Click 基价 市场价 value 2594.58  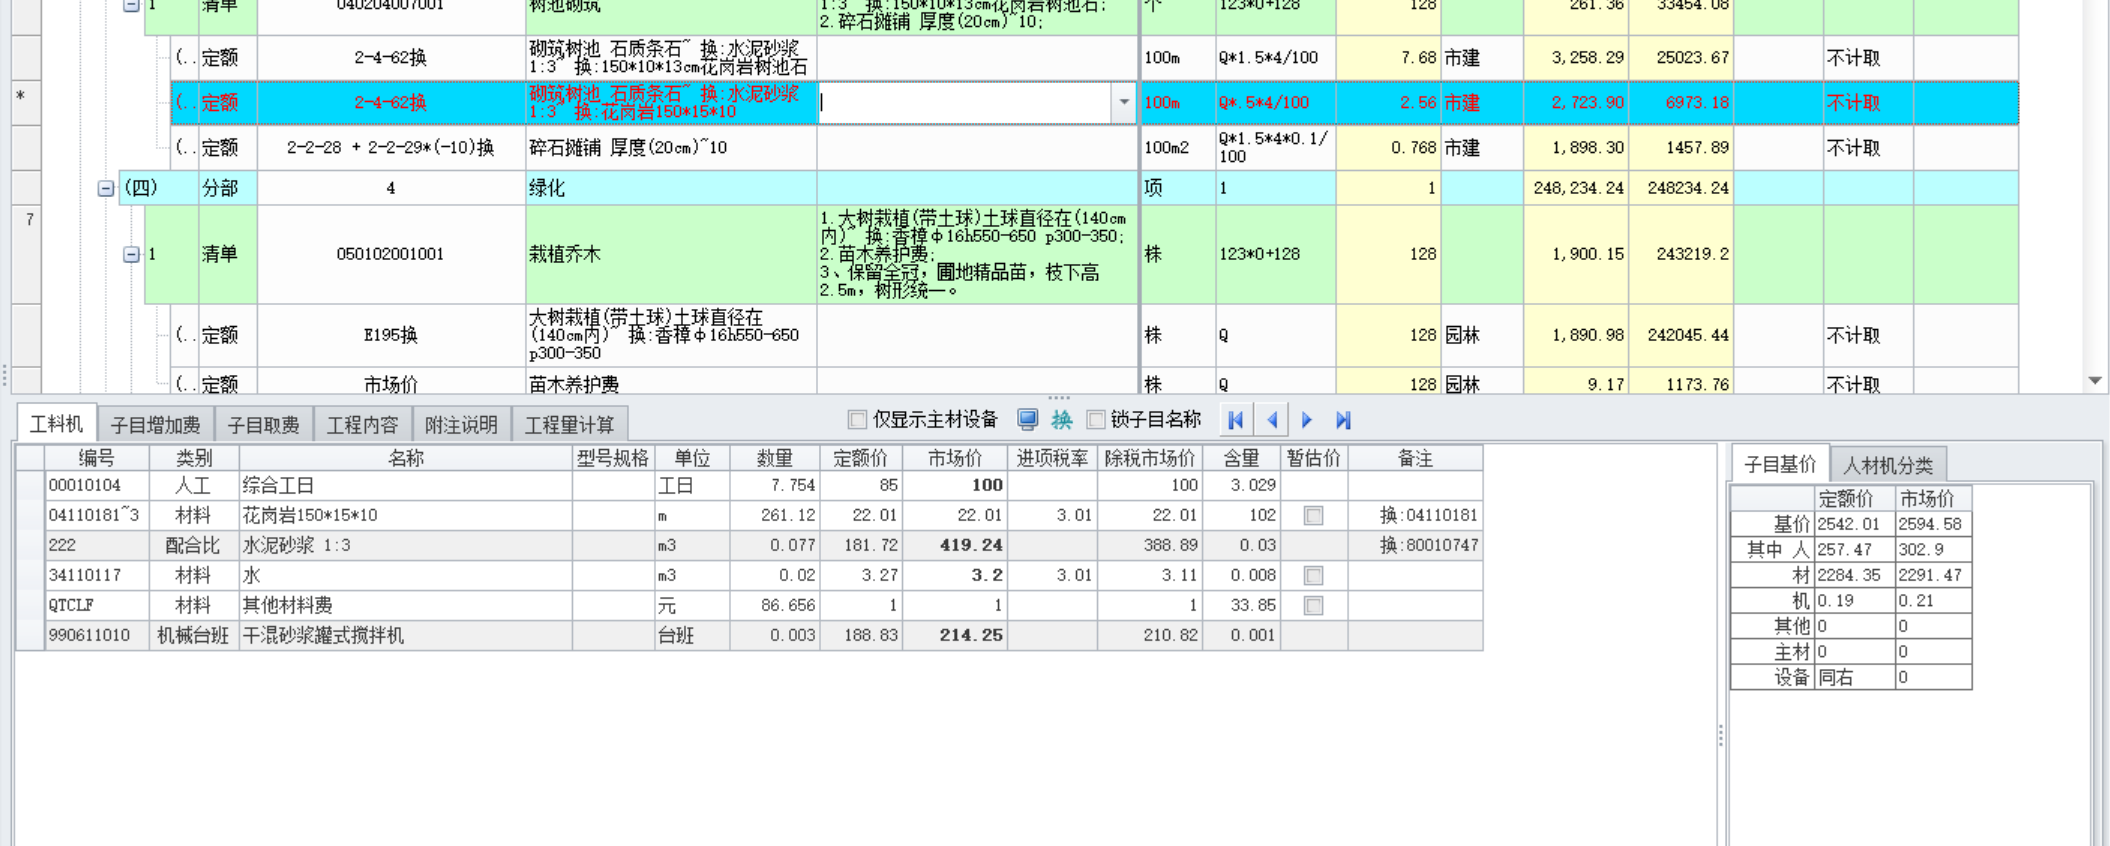click(x=1934, y=524)
